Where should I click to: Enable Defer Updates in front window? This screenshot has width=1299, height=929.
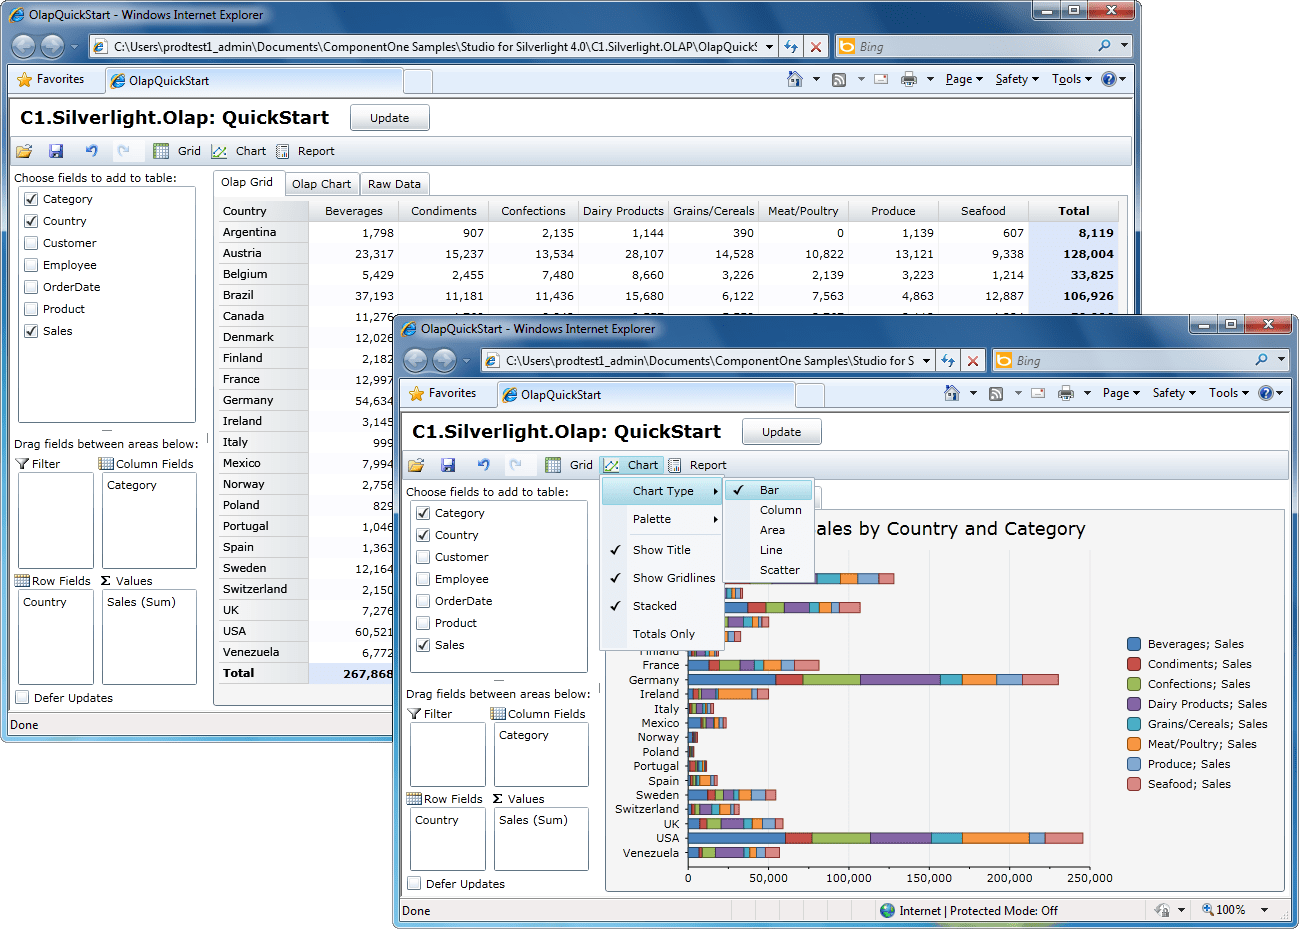pos(414,884)
